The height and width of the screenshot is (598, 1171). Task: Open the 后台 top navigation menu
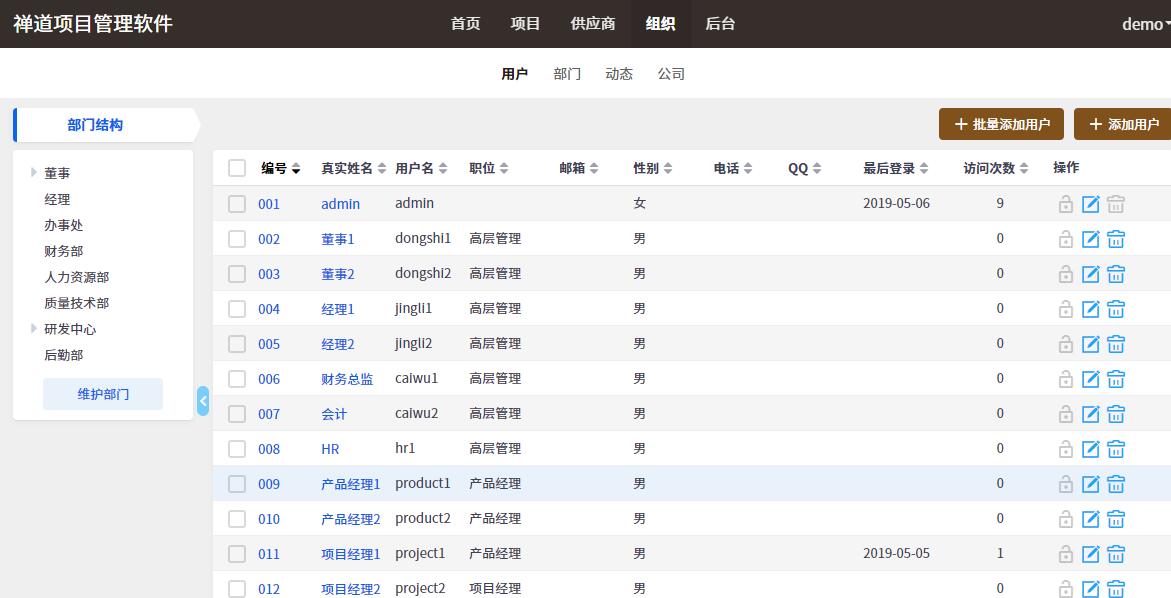tap(720, 24)
